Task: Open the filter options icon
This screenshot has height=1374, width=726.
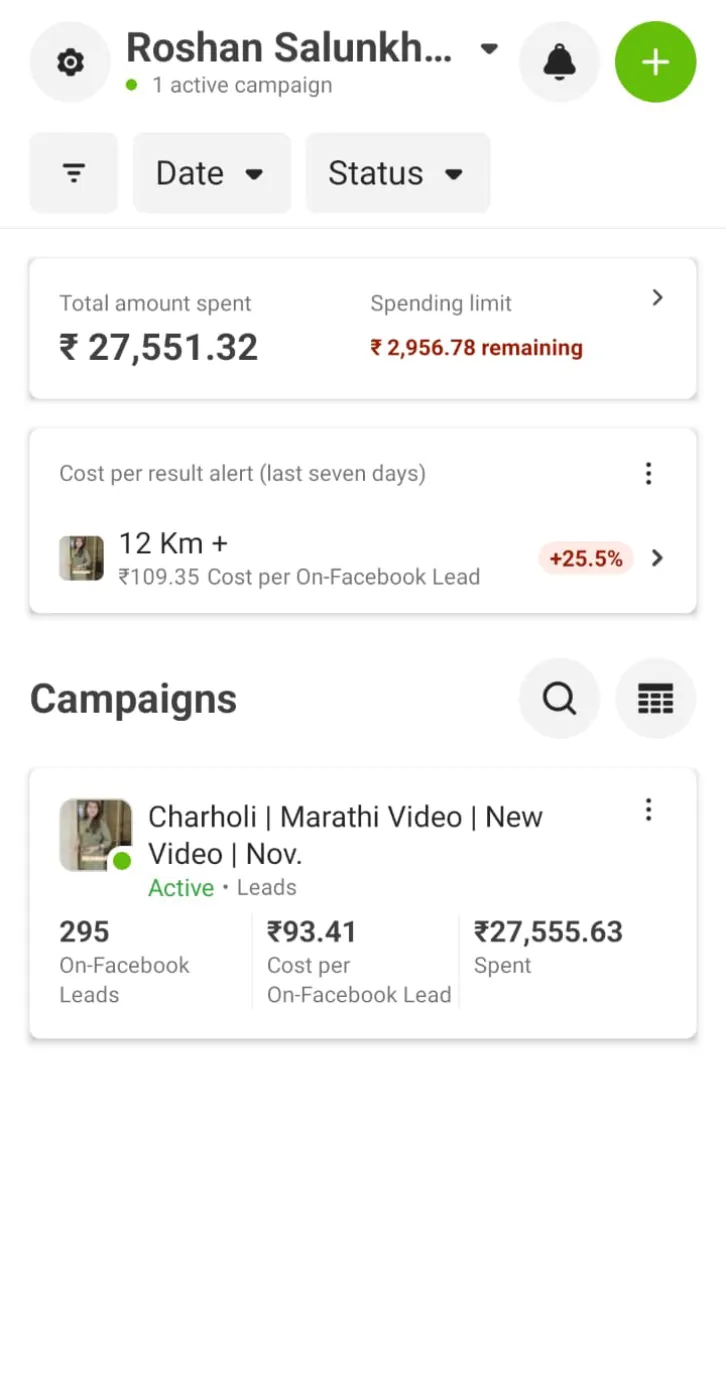Action: tap(74, 173)
